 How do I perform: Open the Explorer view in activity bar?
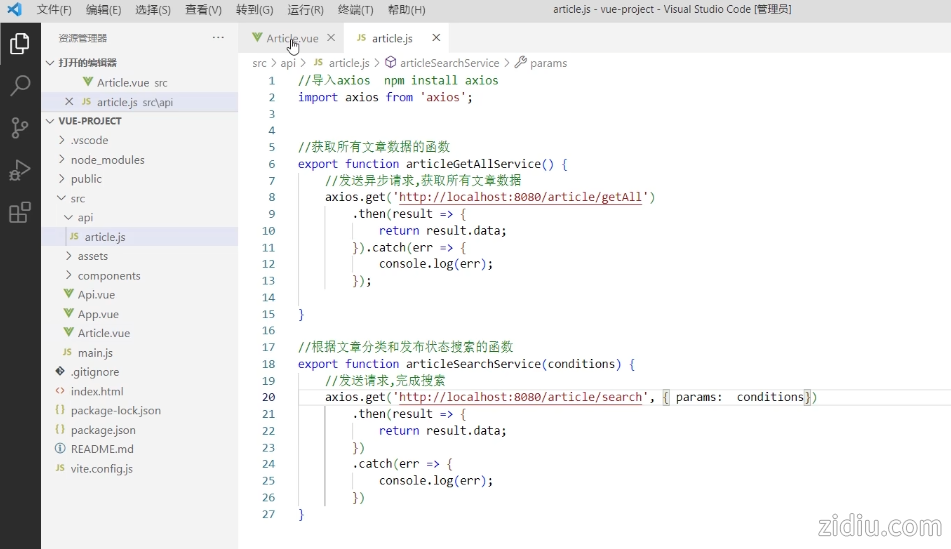(19, 43)
